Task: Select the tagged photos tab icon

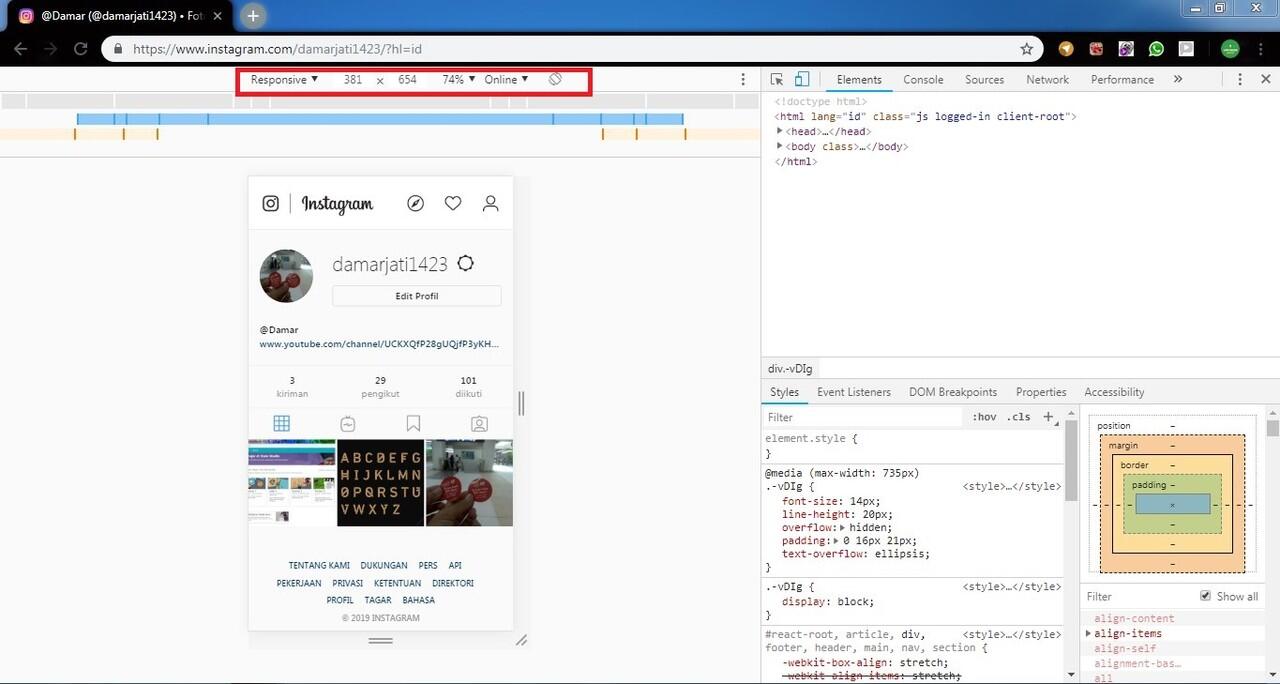Action: 479,423
